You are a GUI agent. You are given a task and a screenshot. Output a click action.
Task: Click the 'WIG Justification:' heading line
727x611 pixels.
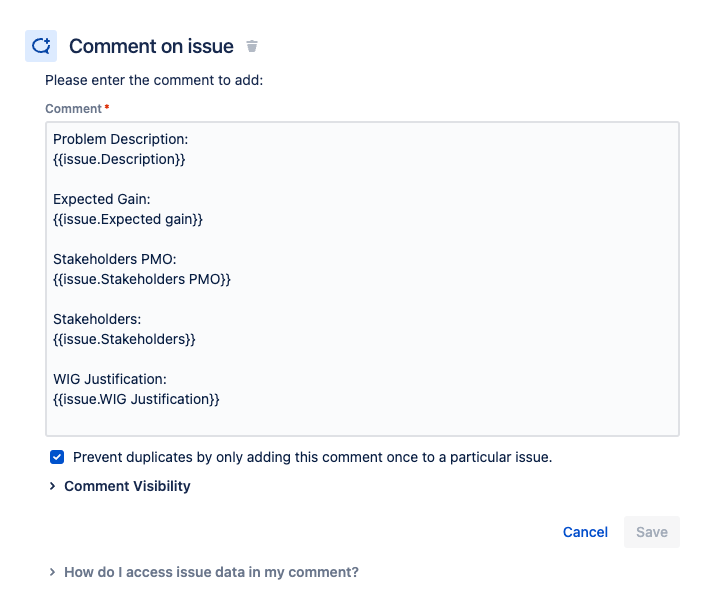pyautogui.click(x=110, y=379)
